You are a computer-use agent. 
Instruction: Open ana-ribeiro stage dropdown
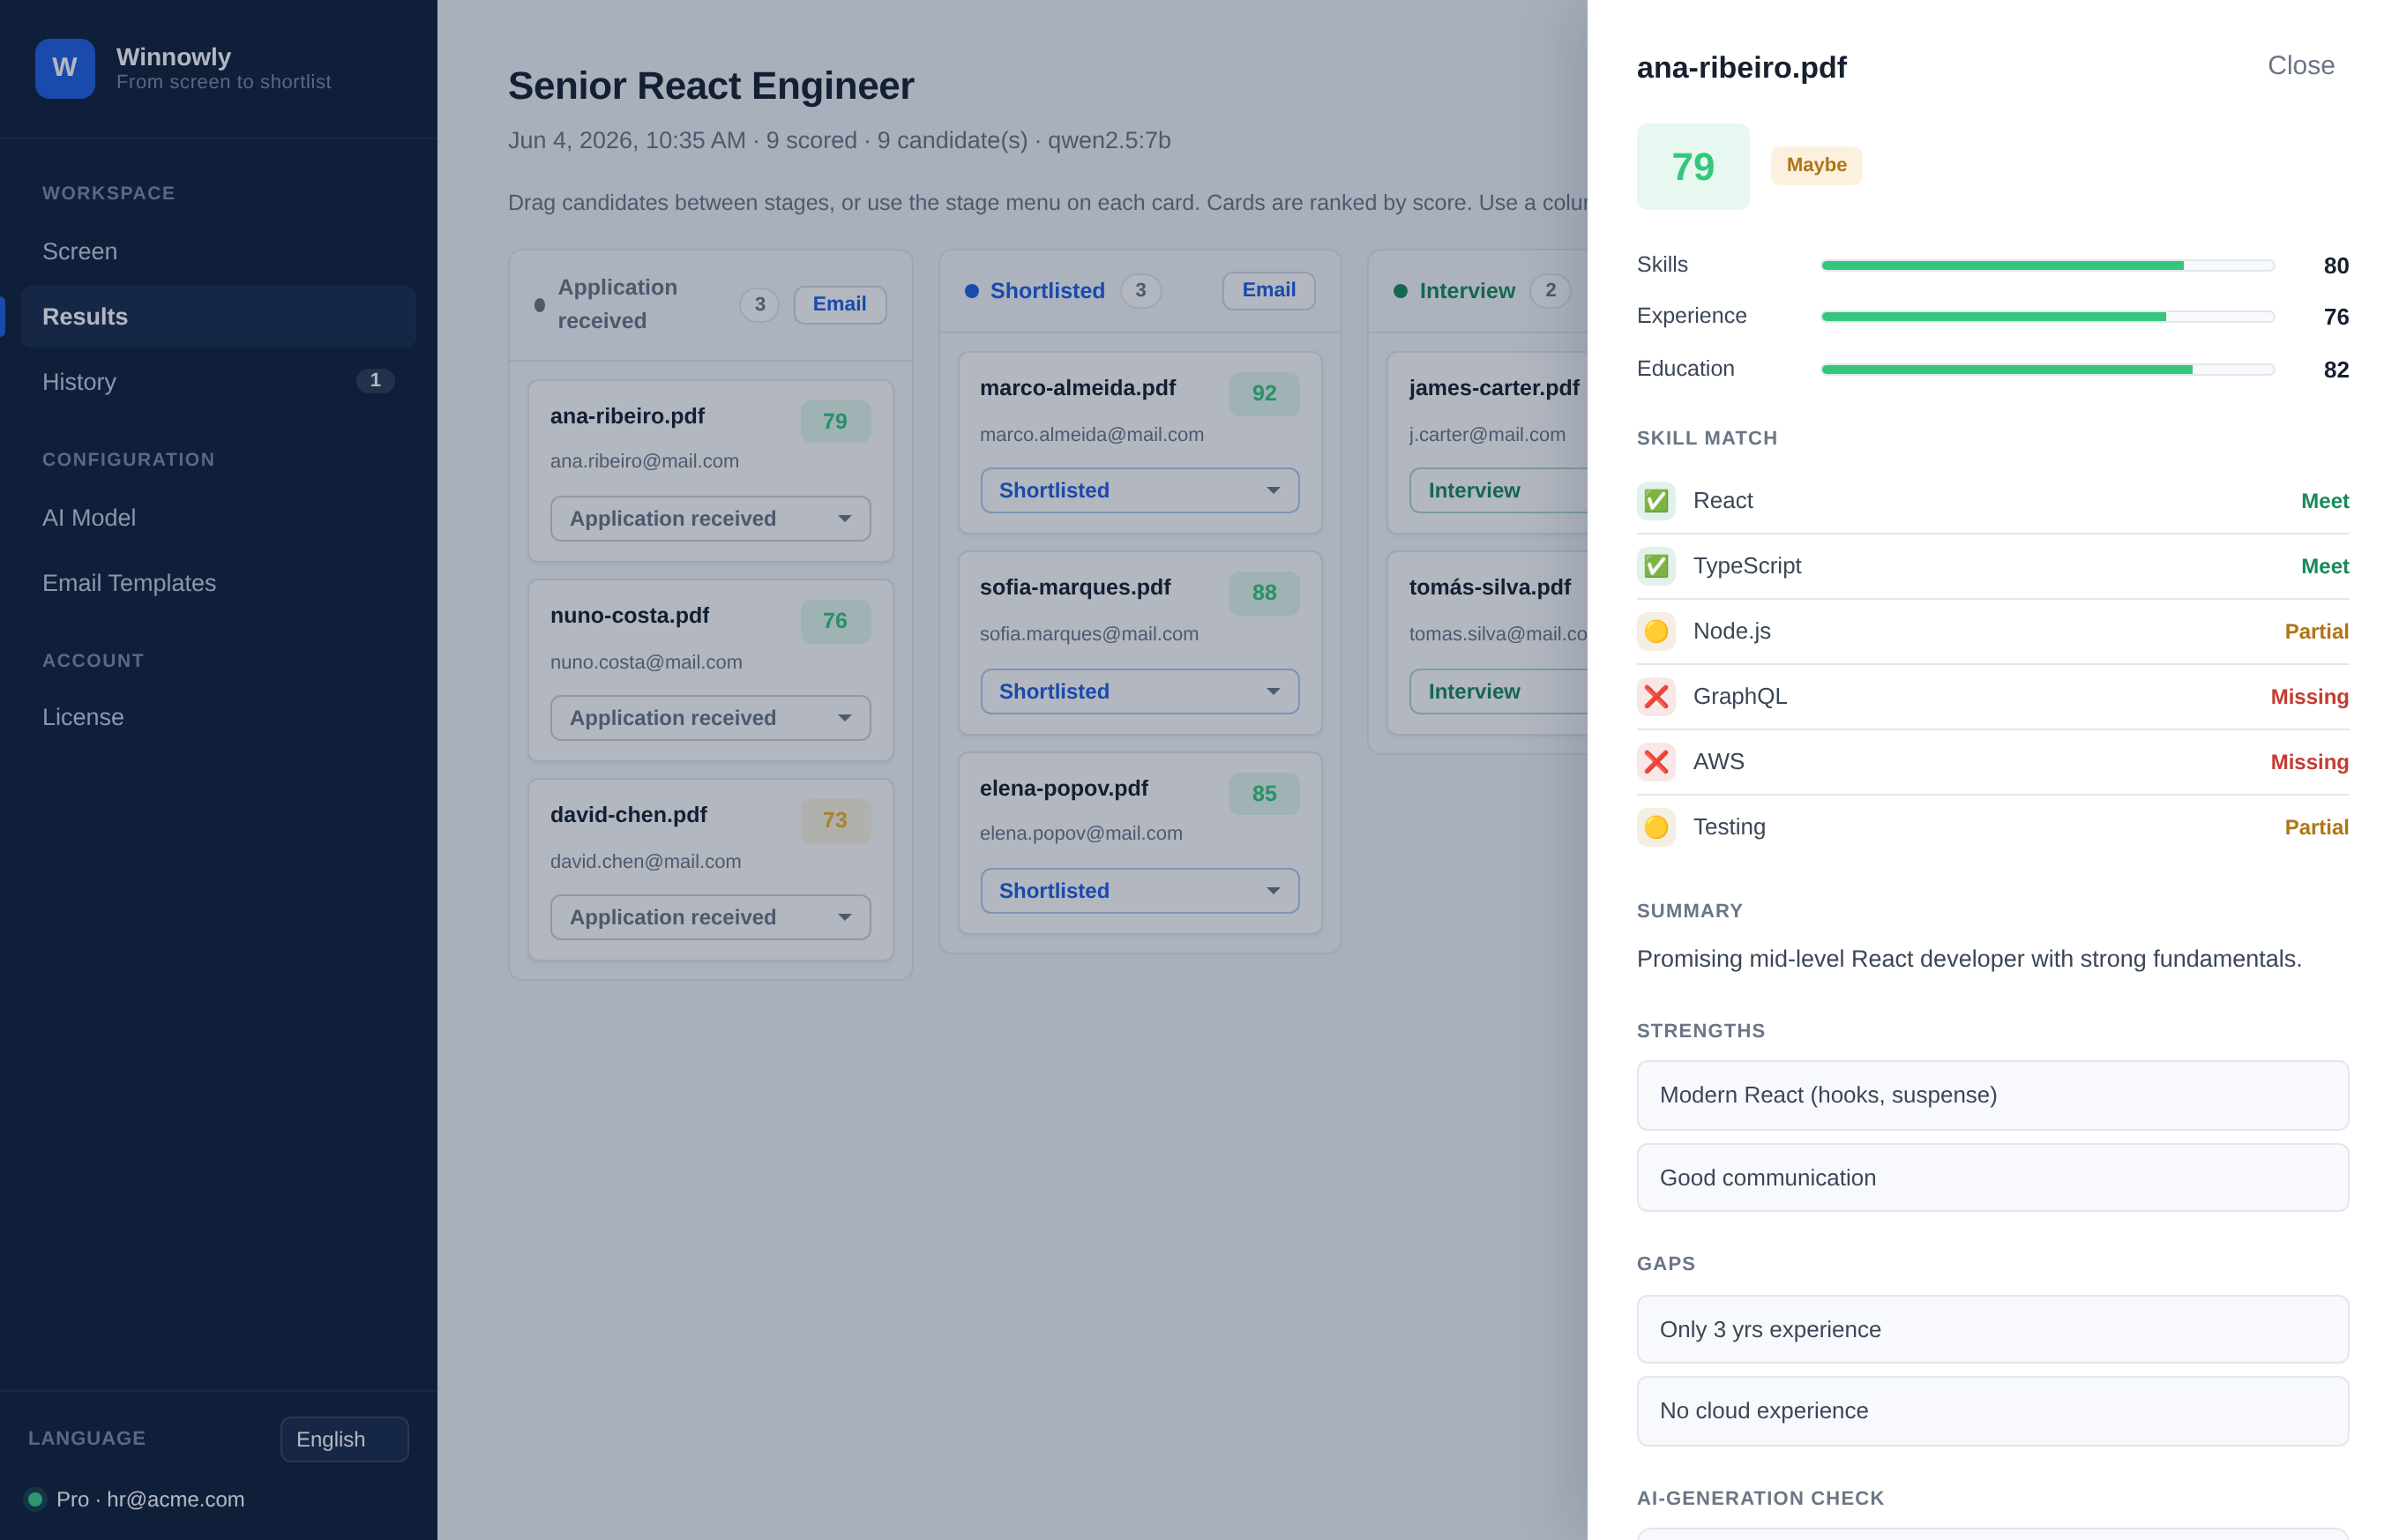(710, 519)
